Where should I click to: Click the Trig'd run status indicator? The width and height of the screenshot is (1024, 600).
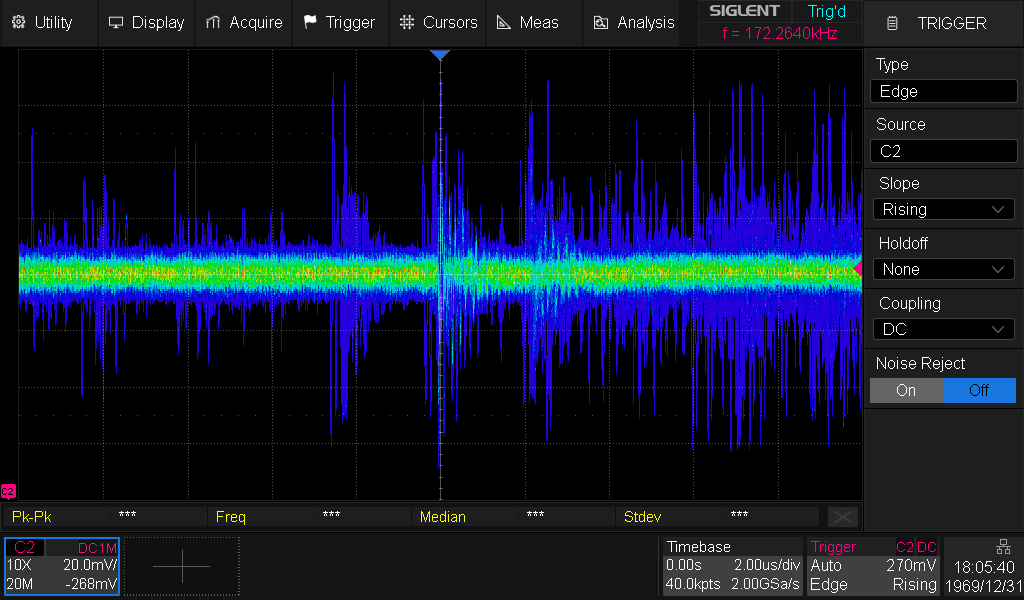tap(826, 11)
